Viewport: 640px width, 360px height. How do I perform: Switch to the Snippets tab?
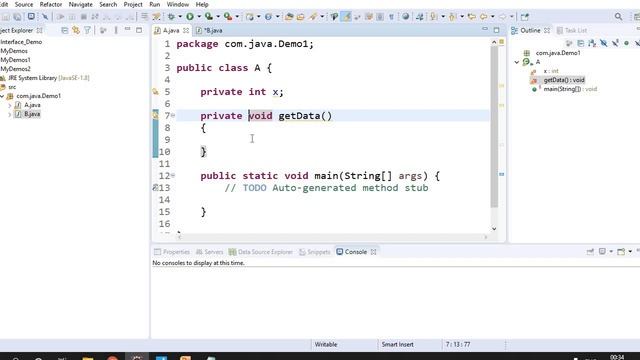[x=315, y=252]
